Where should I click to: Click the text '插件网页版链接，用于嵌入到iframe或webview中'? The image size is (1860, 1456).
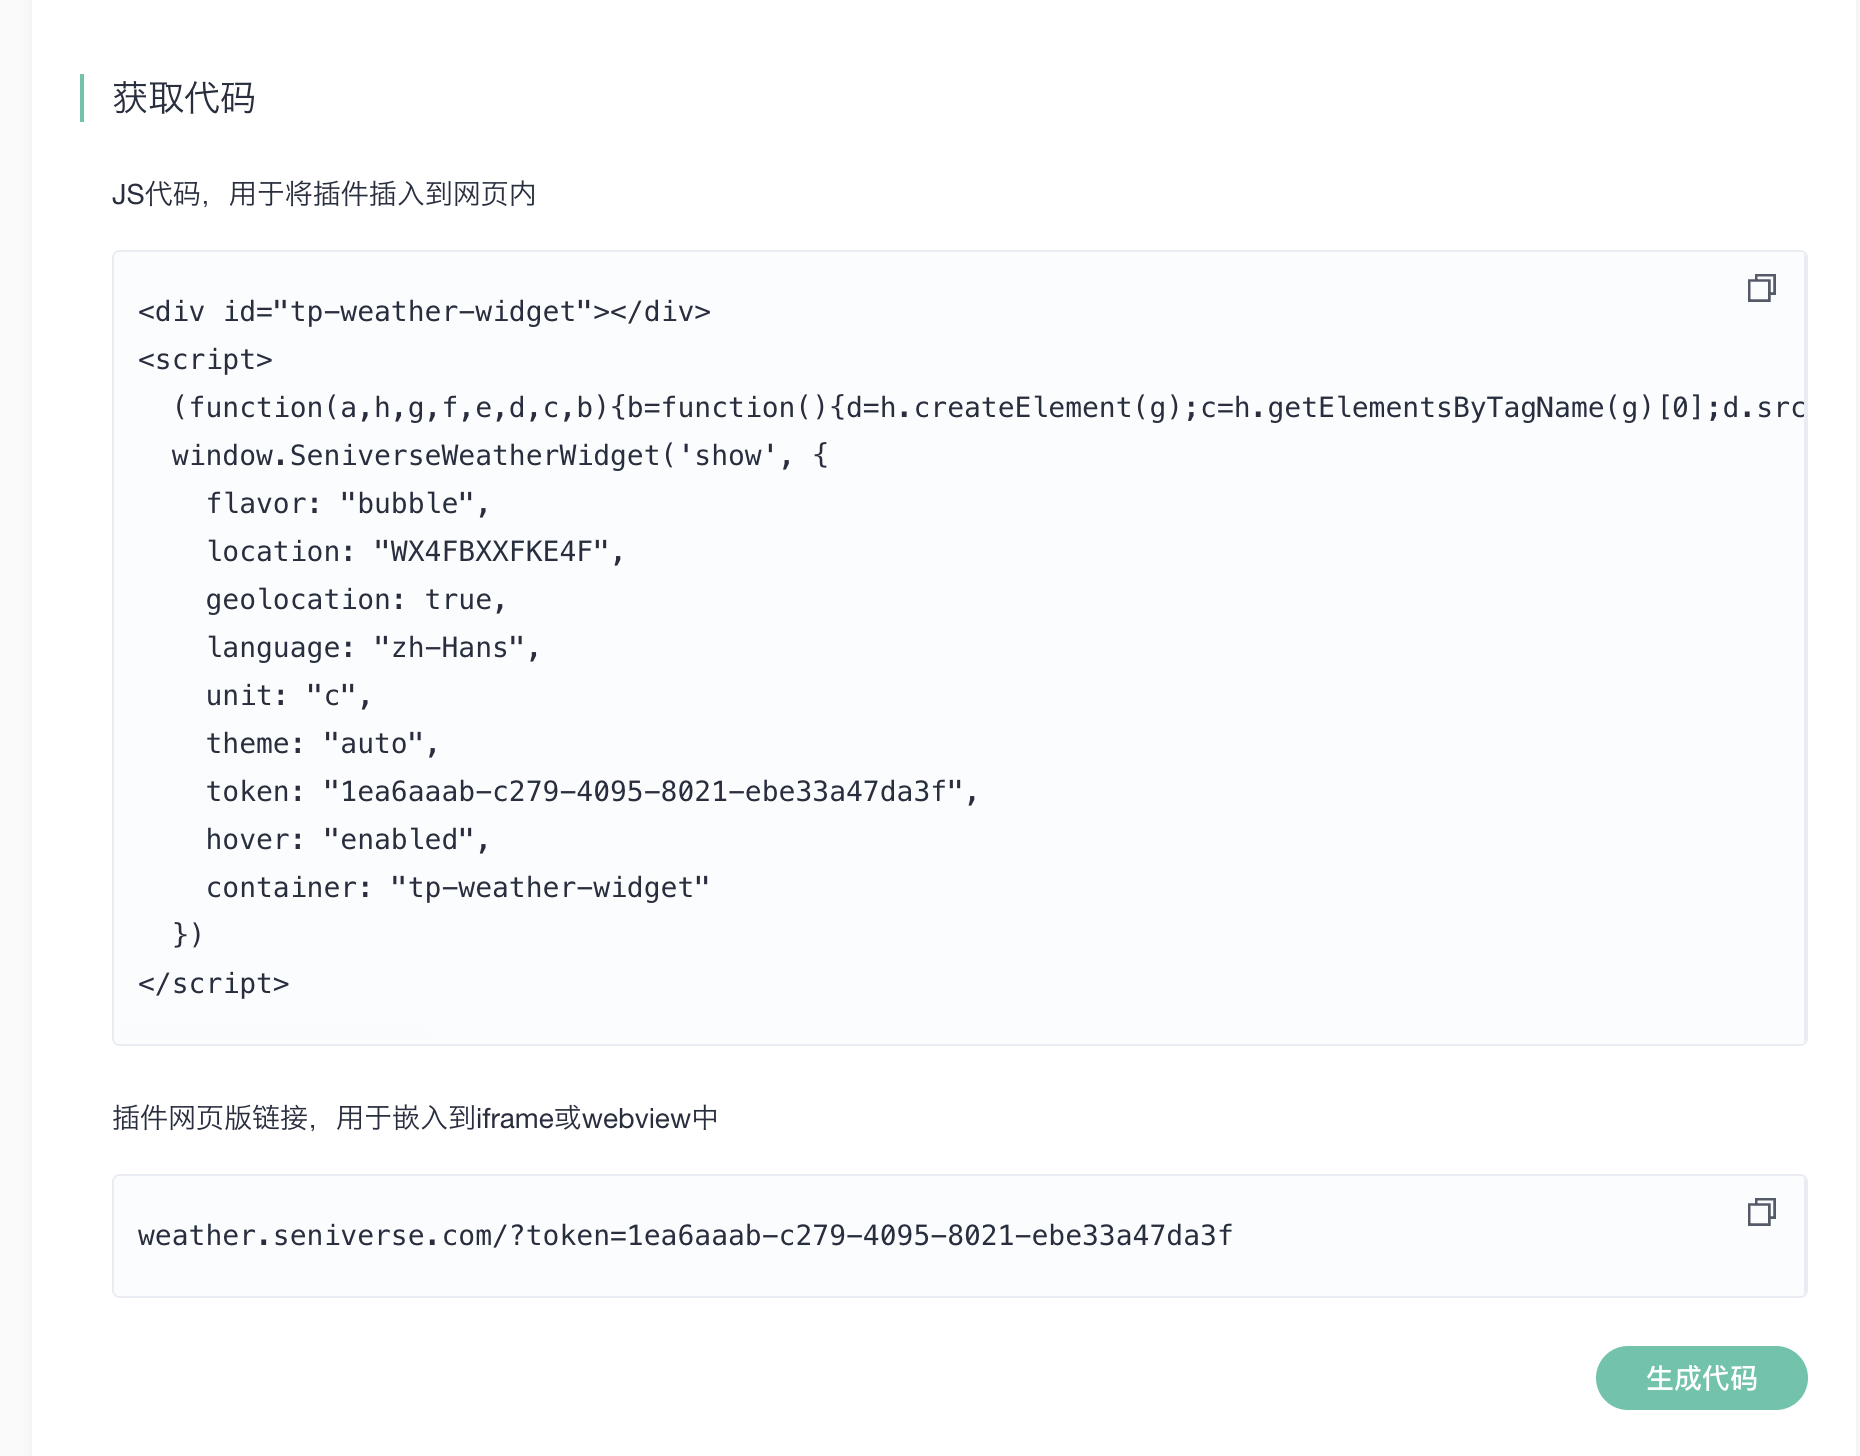[415, 1118]
